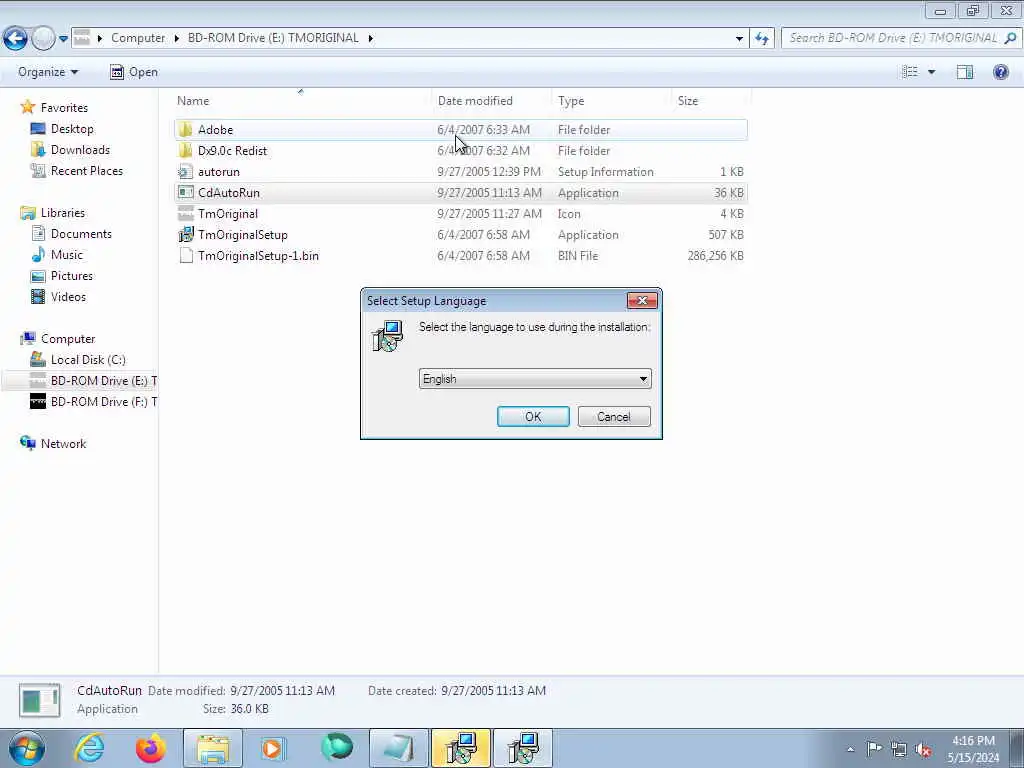Toggle the preview pane icon
1024x768 pixels.
965,72
